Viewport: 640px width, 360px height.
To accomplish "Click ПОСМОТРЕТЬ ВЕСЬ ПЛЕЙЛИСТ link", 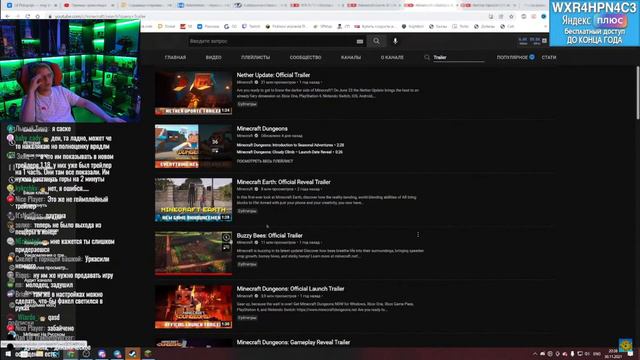I will pos(264,161).
